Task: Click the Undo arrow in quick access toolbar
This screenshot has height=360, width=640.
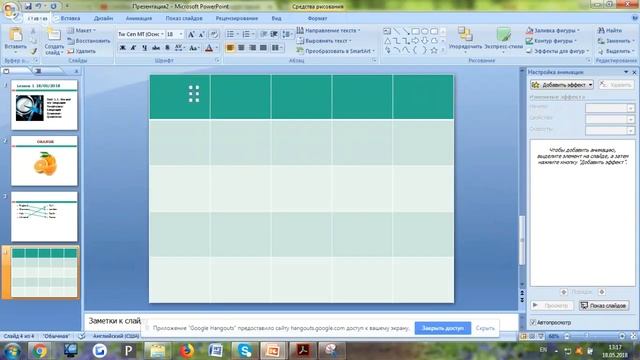Action: pos(38,6)
